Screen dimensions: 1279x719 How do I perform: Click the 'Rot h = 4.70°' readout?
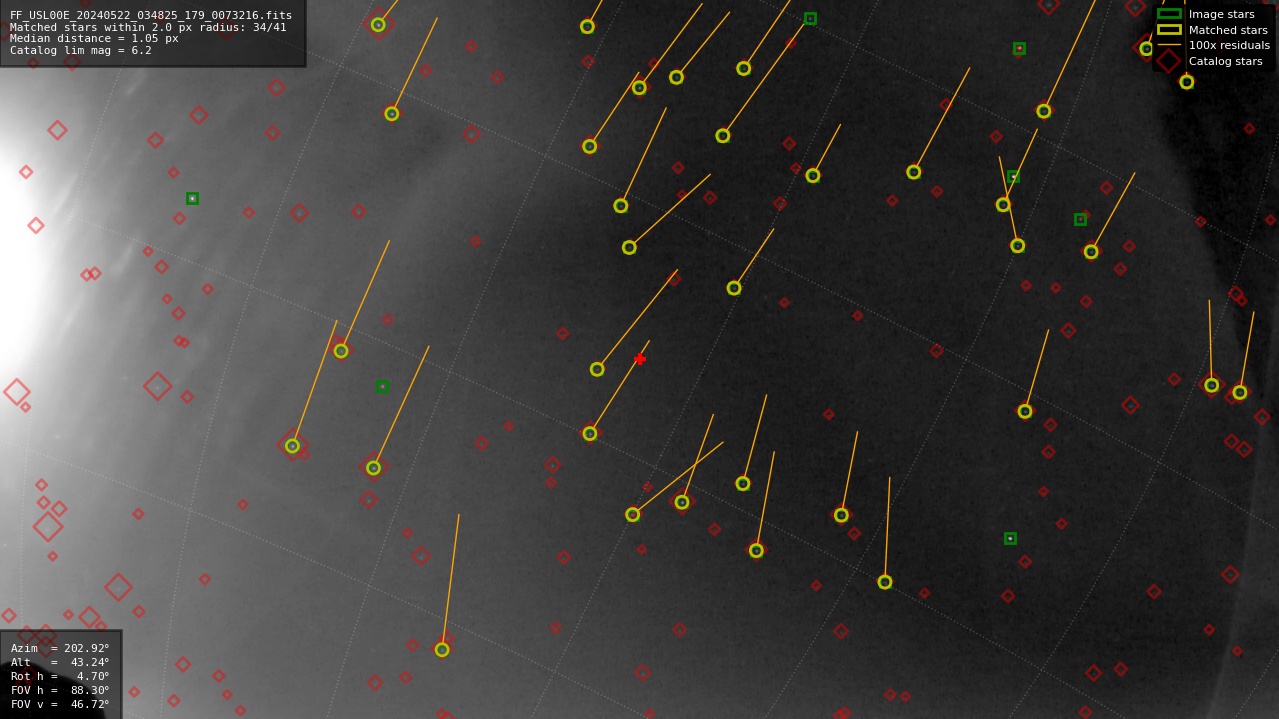pos(60,676)
